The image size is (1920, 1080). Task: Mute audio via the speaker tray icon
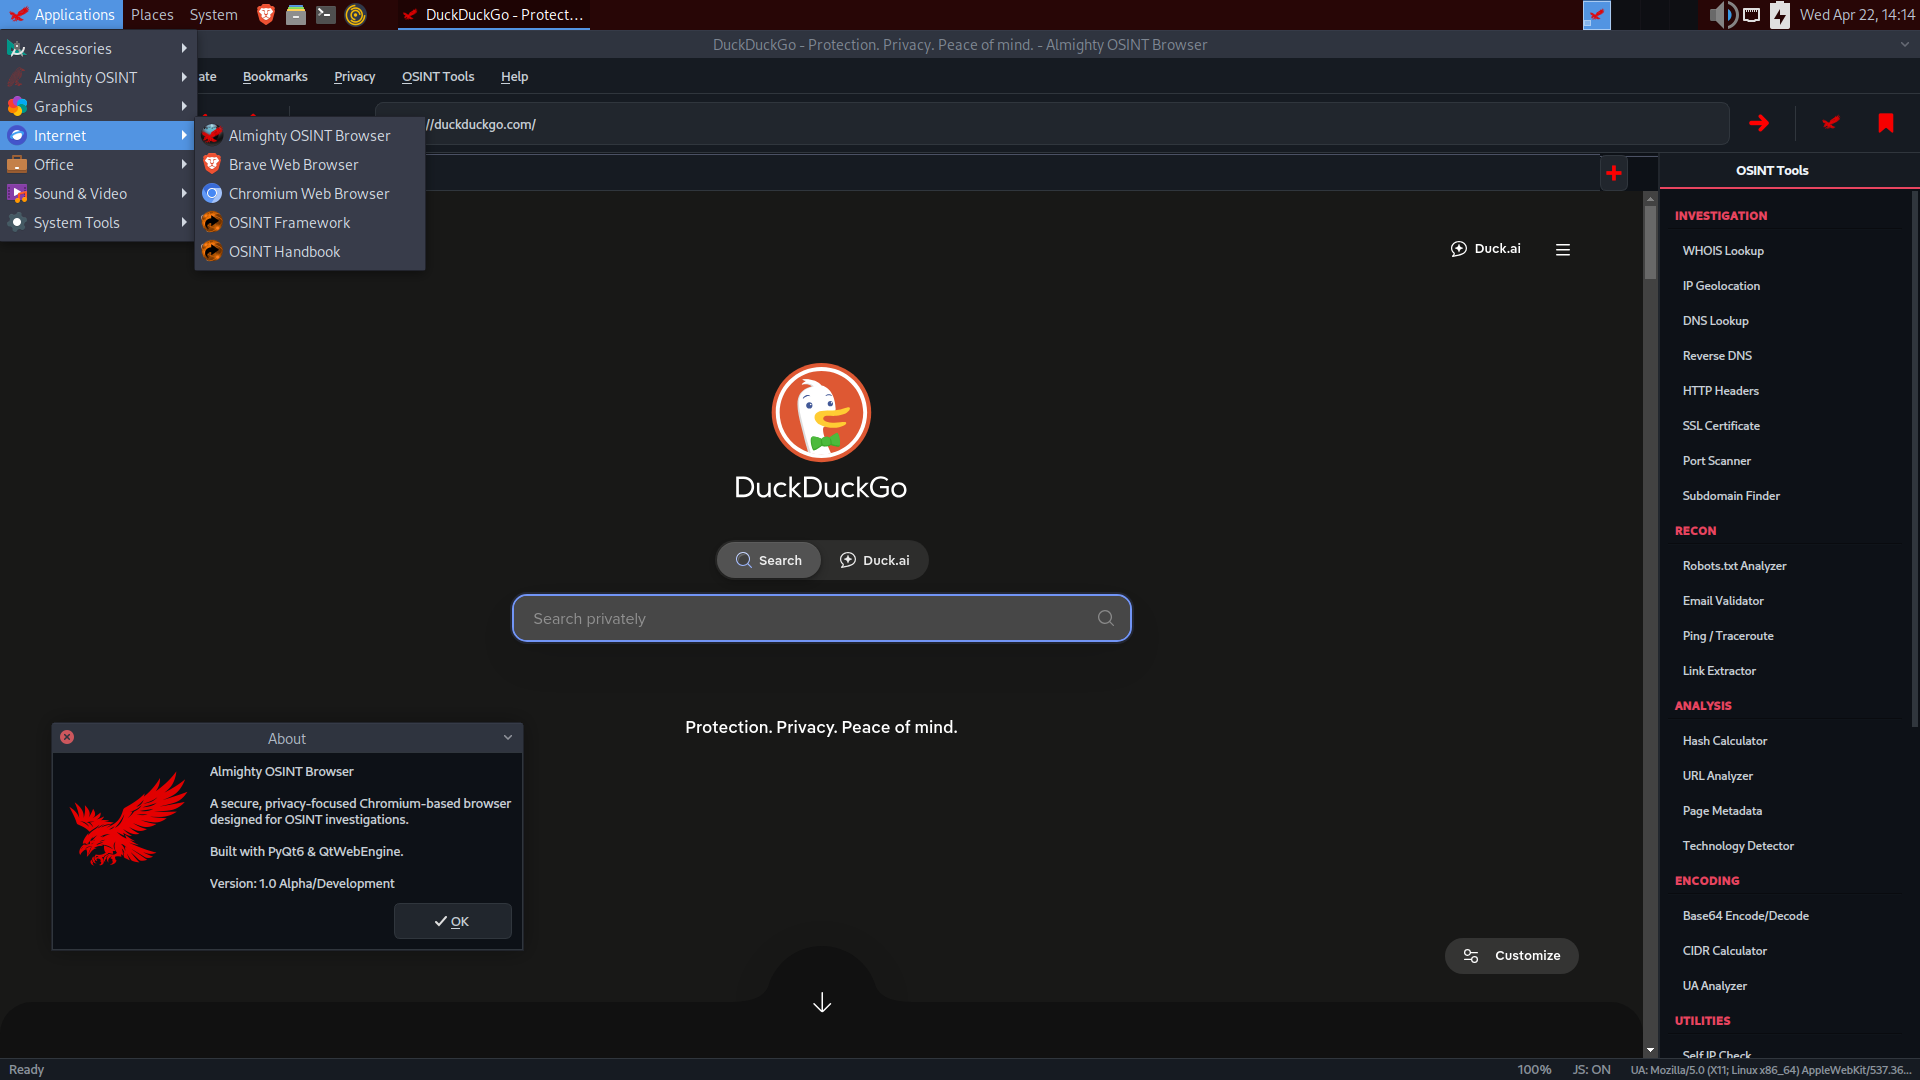click(1722, 14)
